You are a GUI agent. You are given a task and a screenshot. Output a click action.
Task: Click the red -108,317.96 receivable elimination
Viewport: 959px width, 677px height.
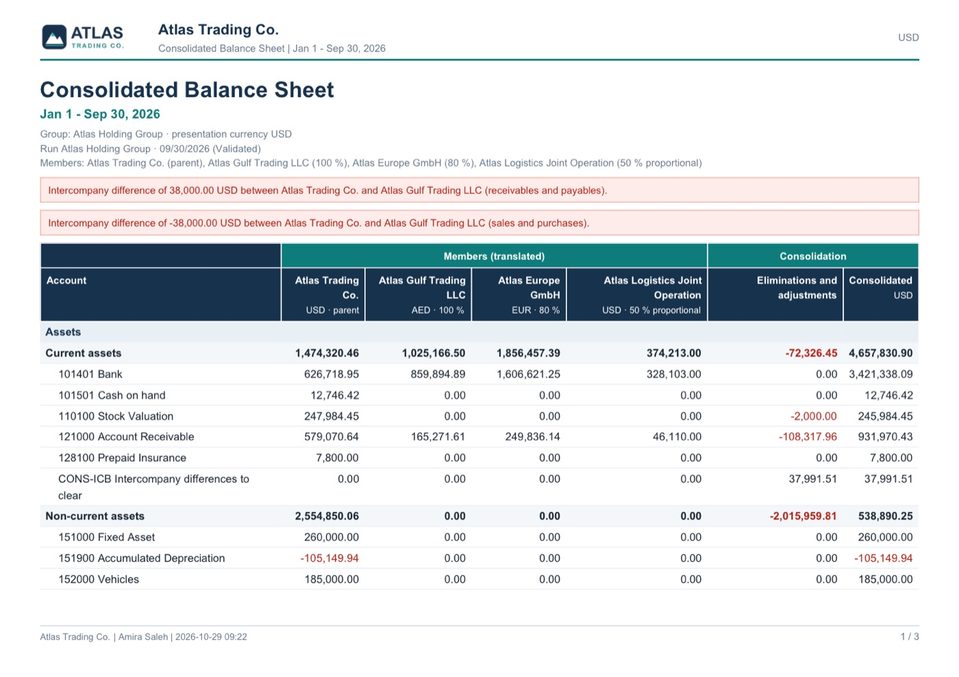coord(808,437)
